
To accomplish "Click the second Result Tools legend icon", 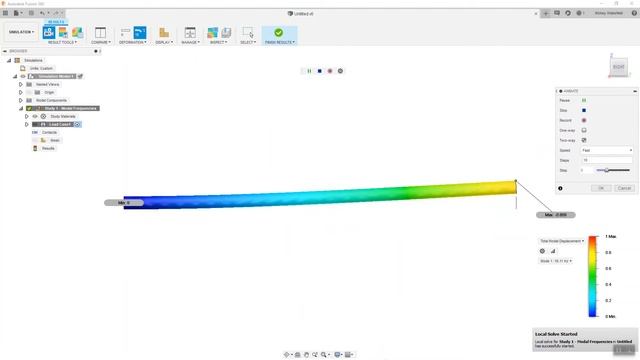I will [63, 32].
